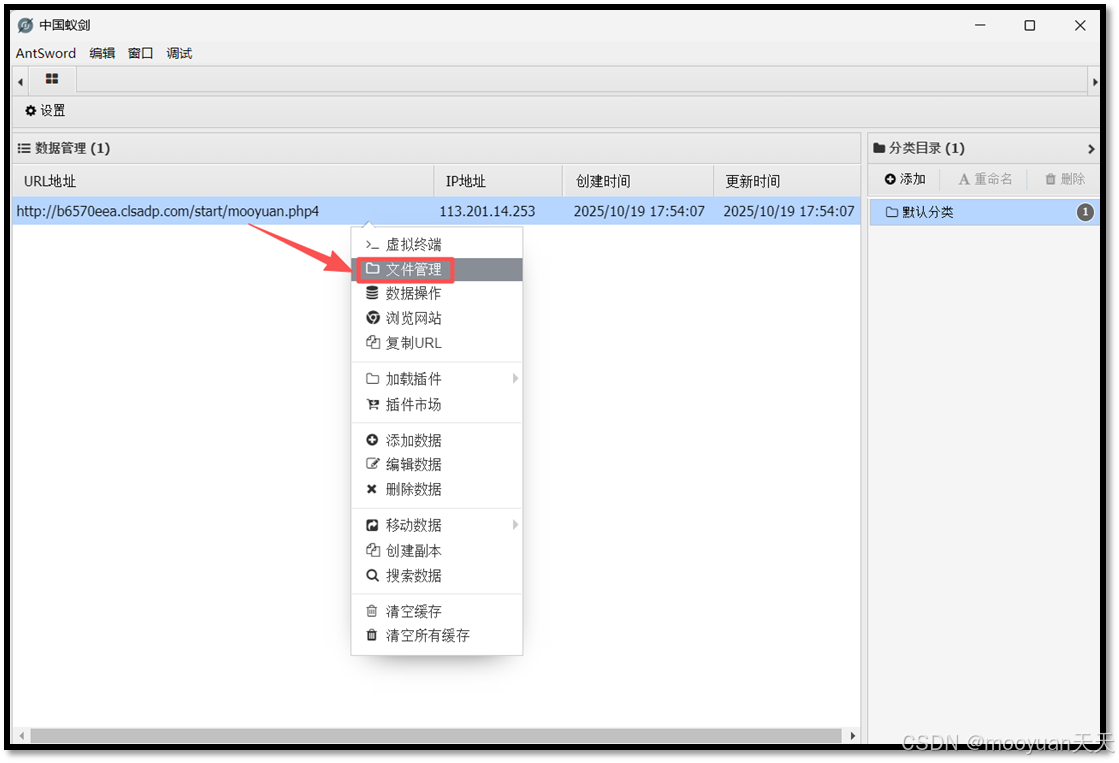Click the plus icon in 添加 button
The width and height of the screenshot is (1119, 763).
pos(890,179)
